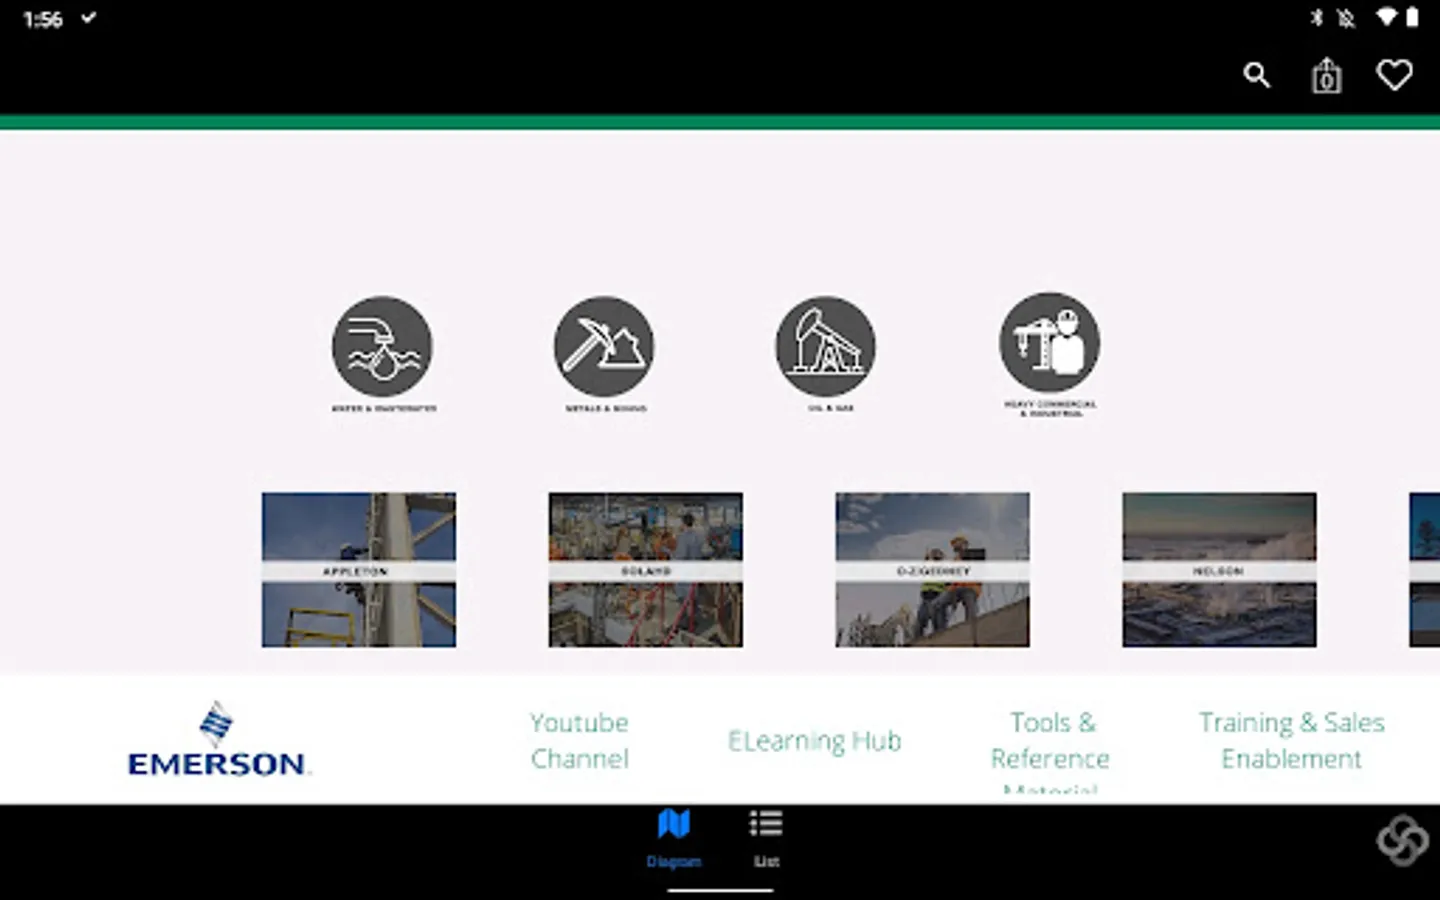Open the Youtube Channel link
Screen dimensions: 1440x900
(x=579, y=740)
